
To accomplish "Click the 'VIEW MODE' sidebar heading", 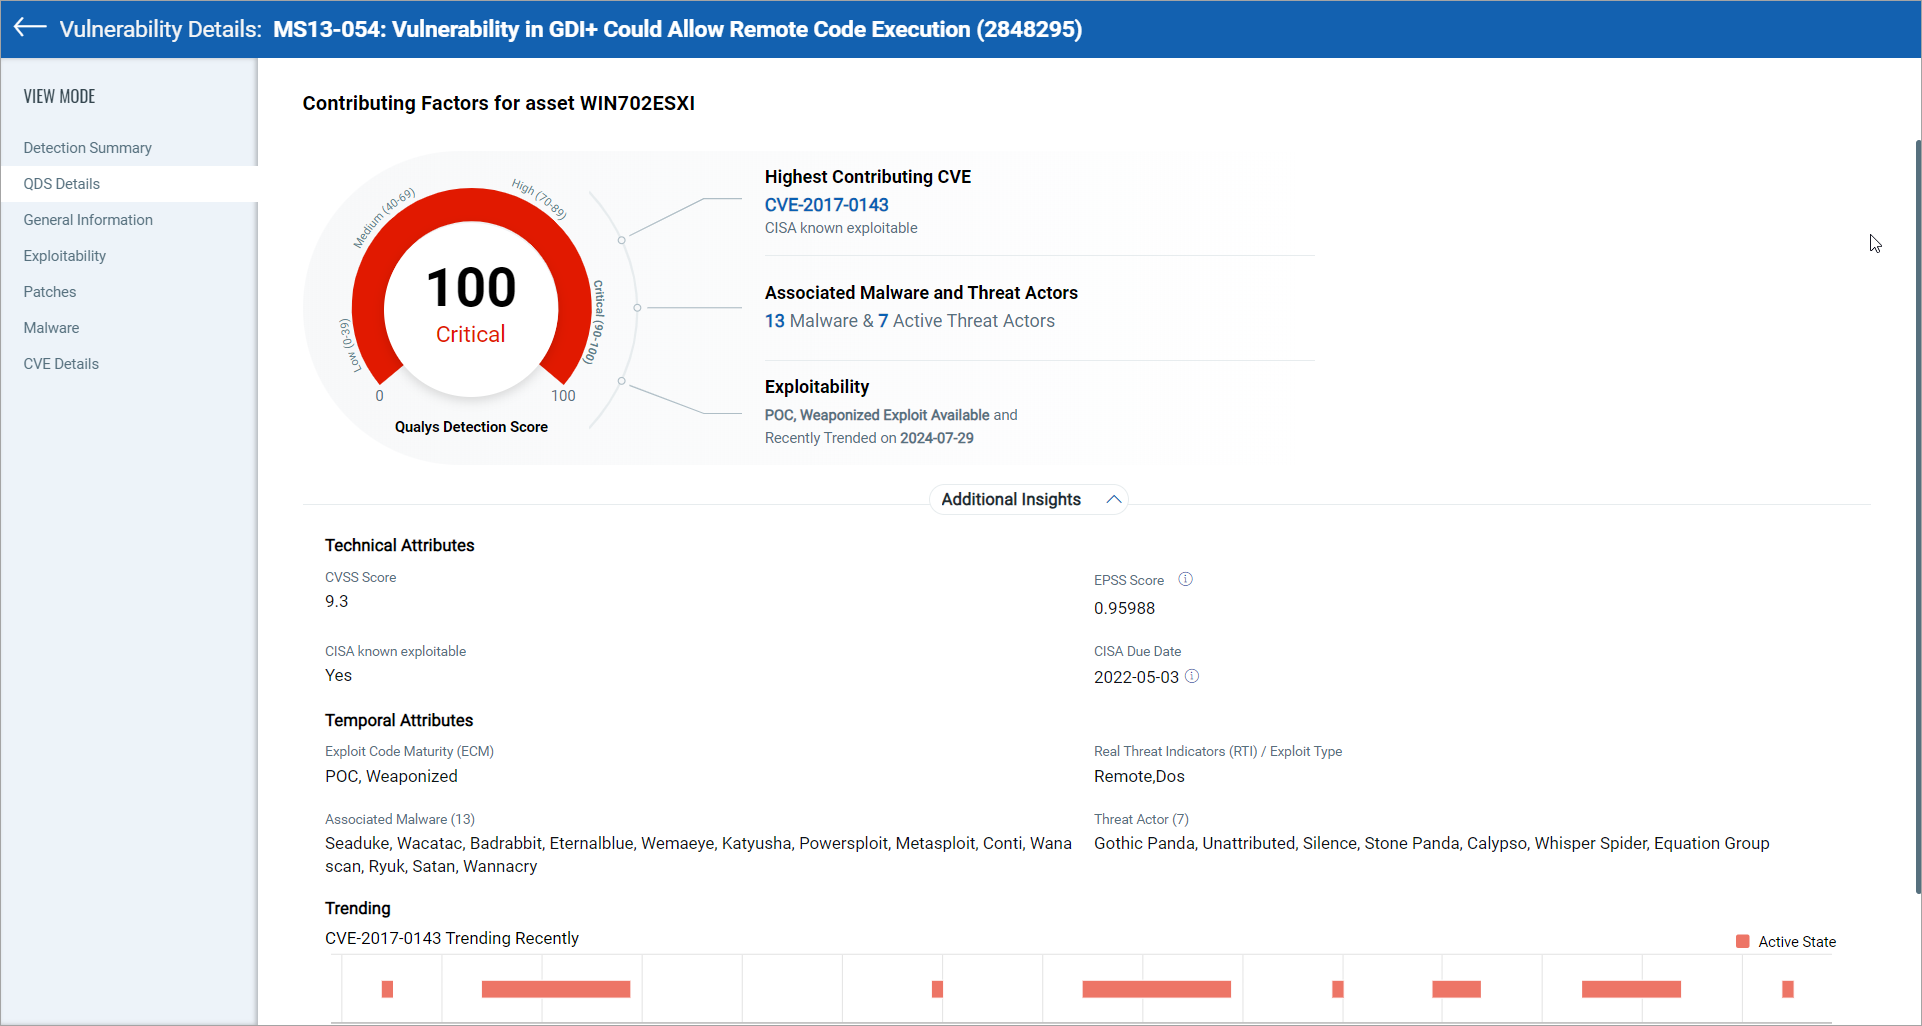I will coord(59,96).
